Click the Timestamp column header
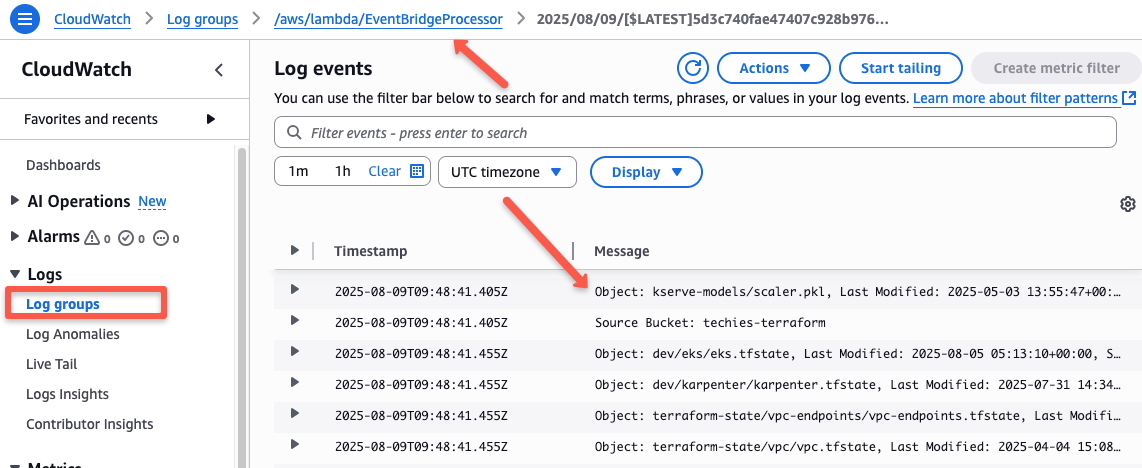This screenshot has height=468, width=1142. click(x=371, y=251)
